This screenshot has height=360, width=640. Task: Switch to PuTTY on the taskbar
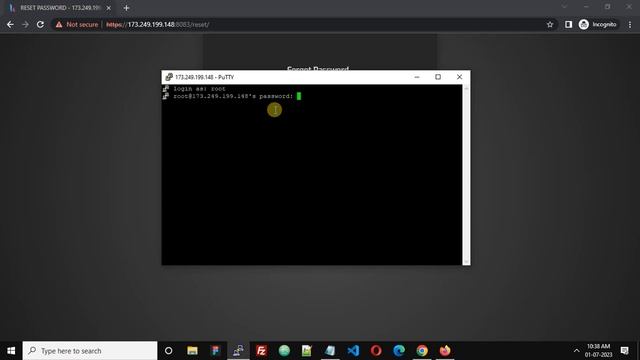(238, 351)
